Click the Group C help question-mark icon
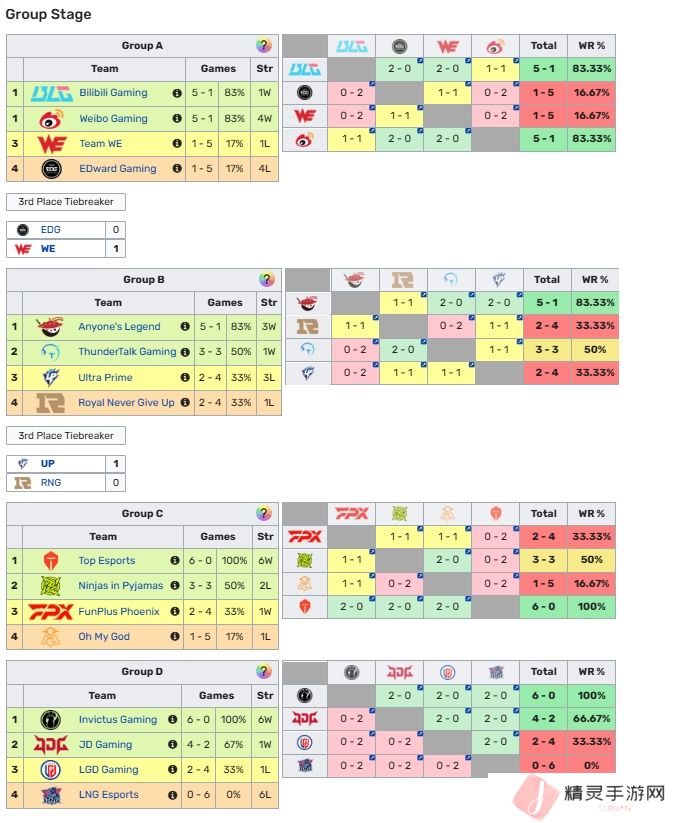Viewport: 688px width, 823px height. pos(264,514)
